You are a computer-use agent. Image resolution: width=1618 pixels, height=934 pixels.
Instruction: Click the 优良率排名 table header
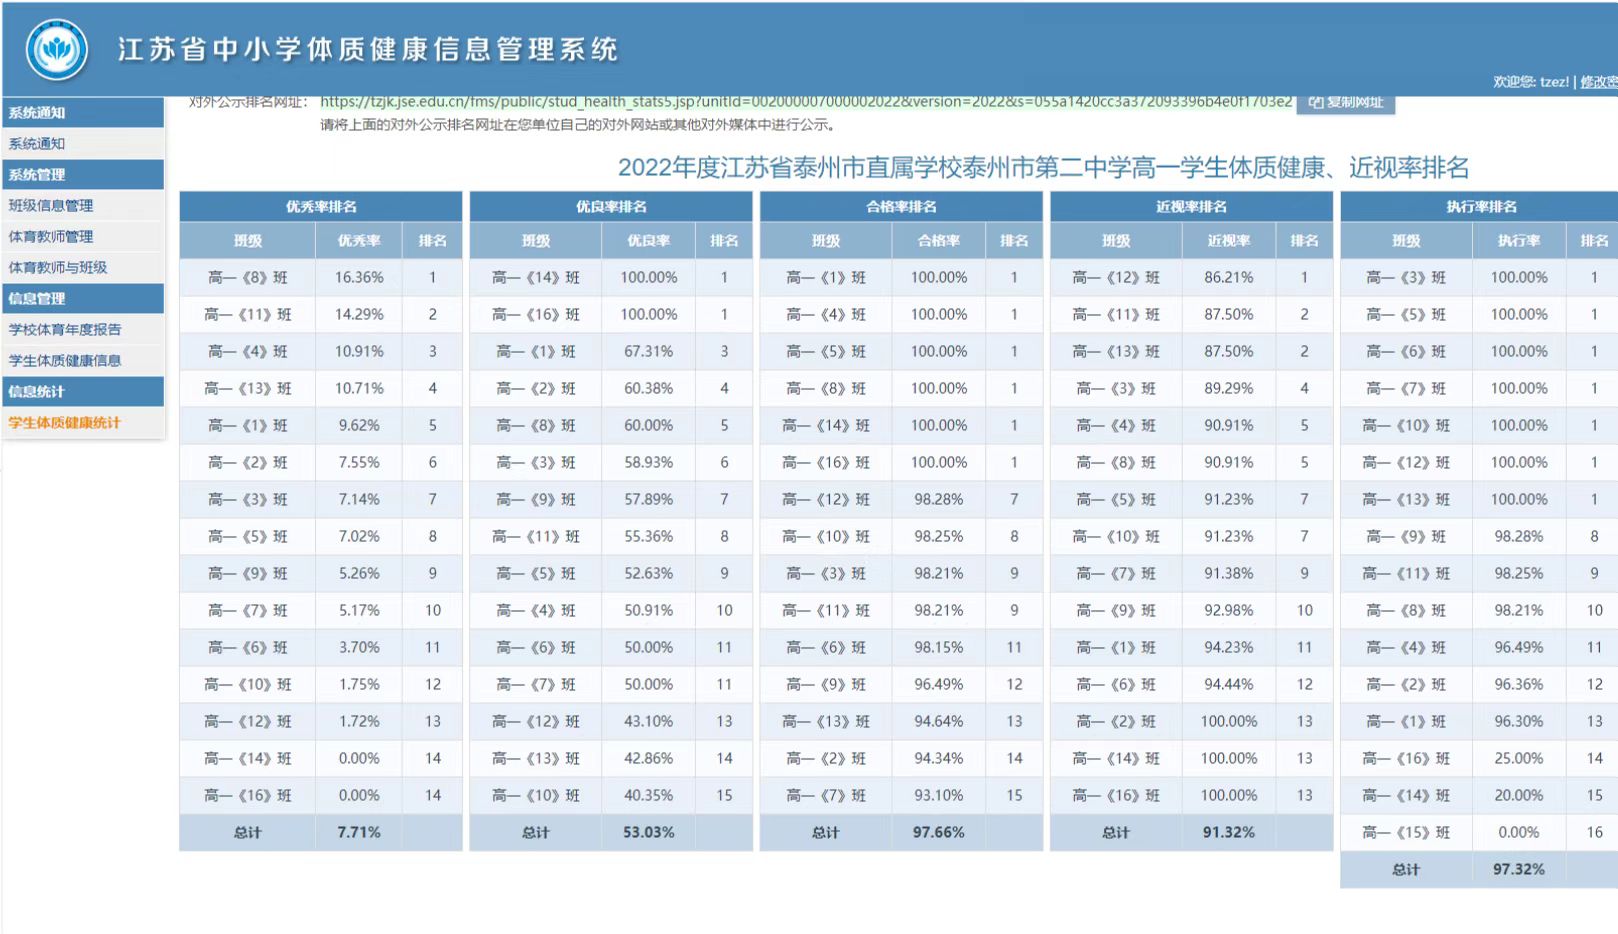(x=611, y=207)
